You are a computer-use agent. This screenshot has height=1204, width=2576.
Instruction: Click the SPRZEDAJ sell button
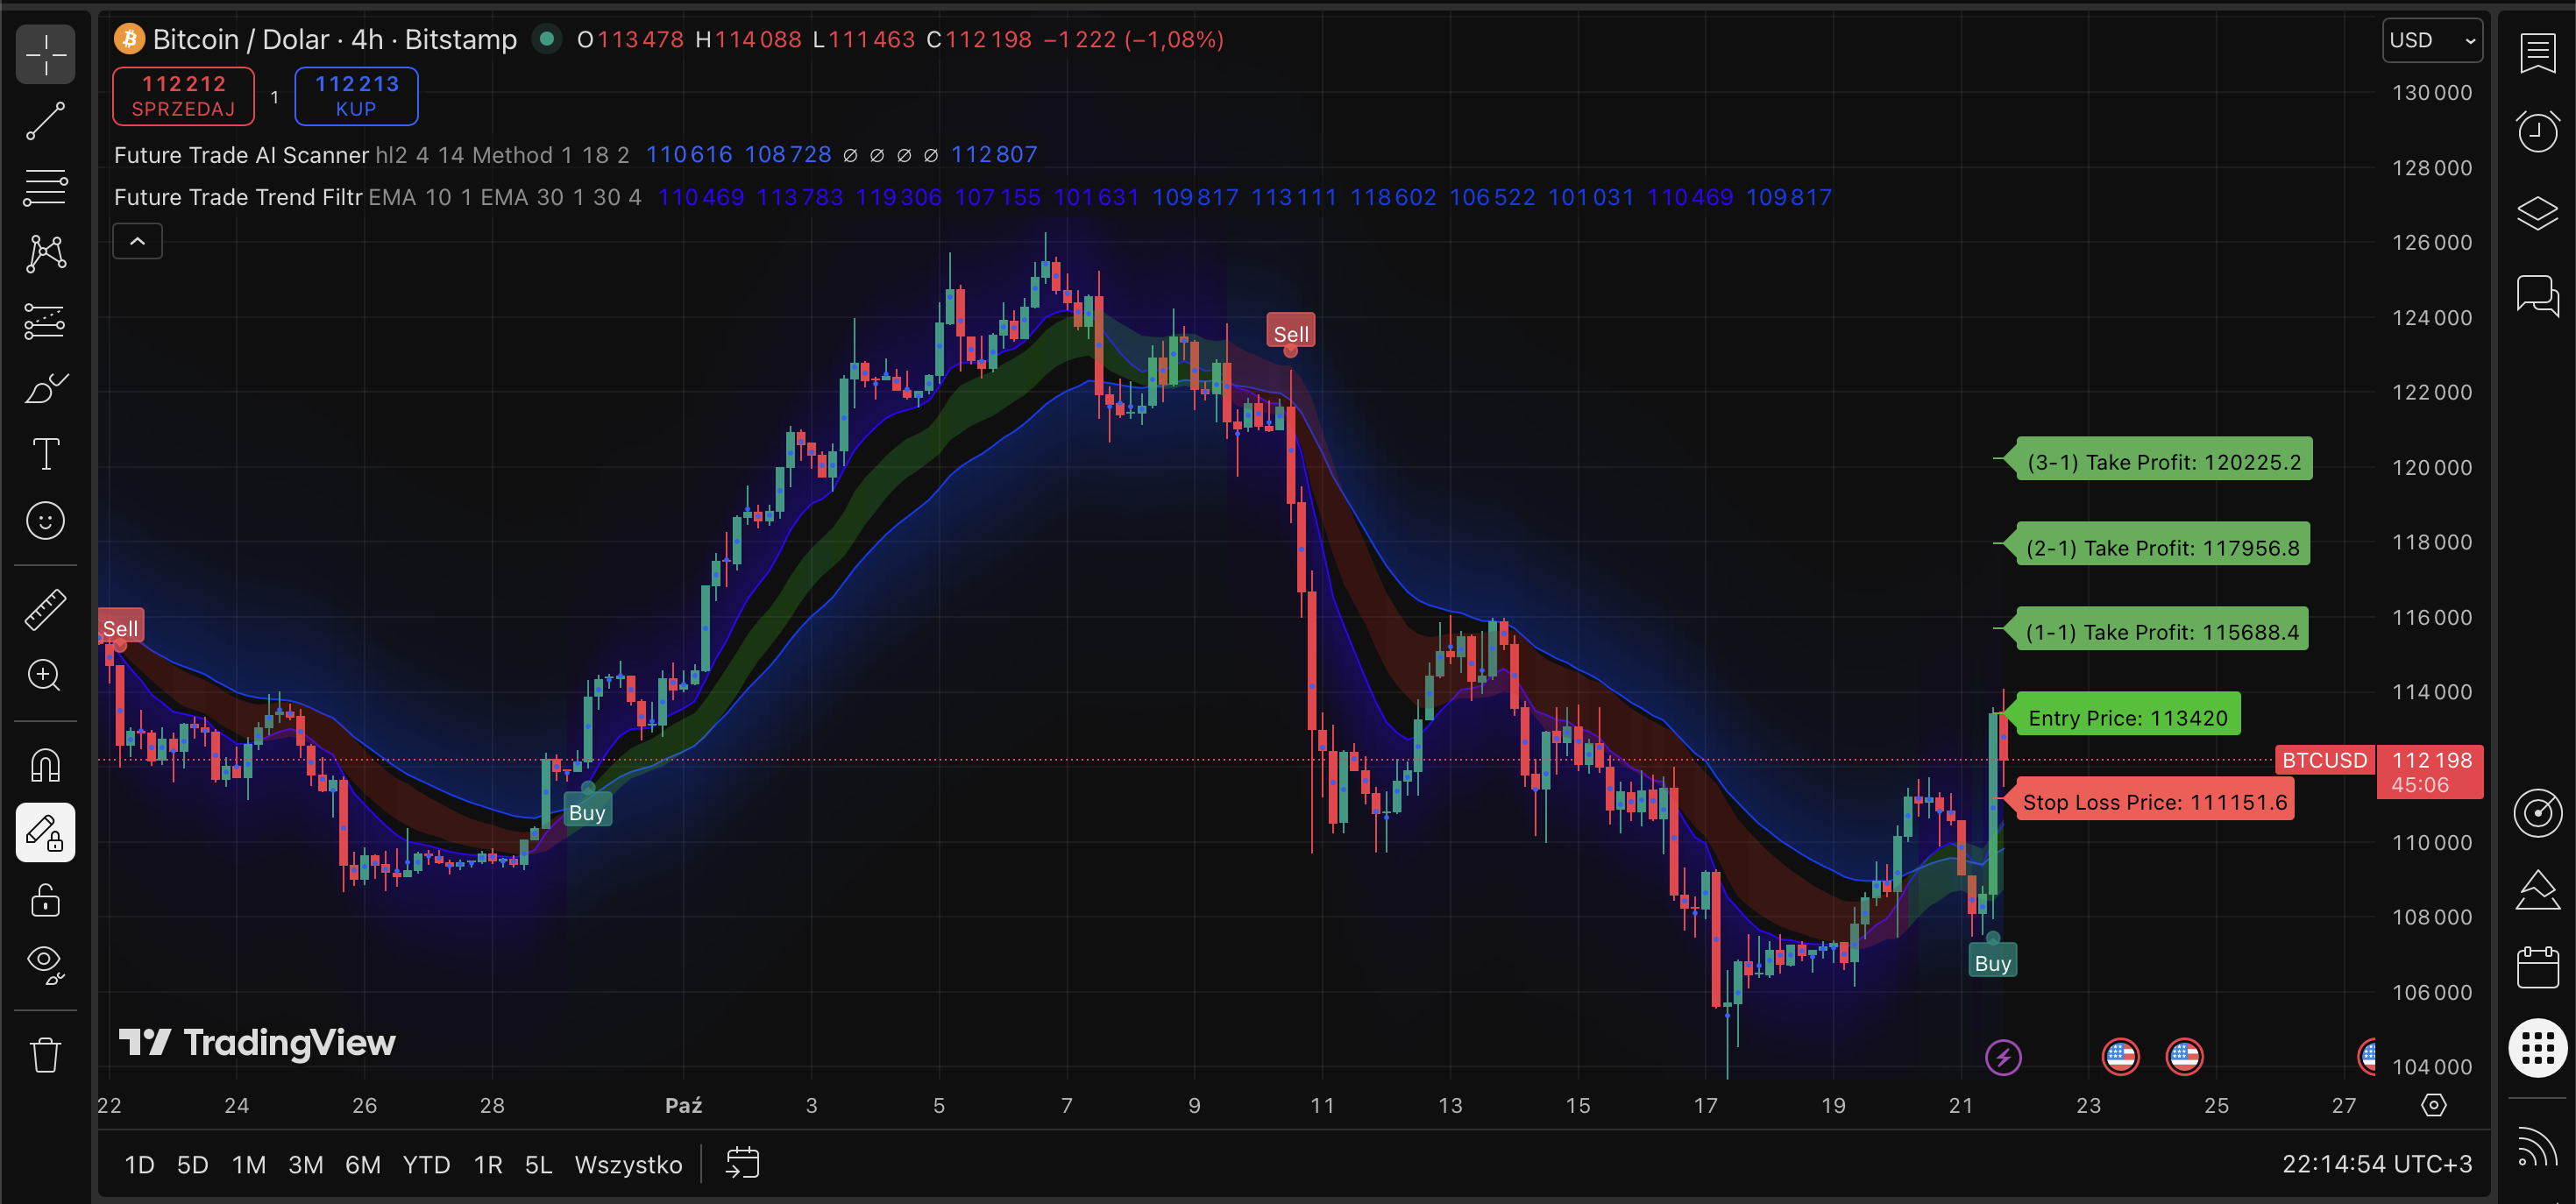coord(183,96)
